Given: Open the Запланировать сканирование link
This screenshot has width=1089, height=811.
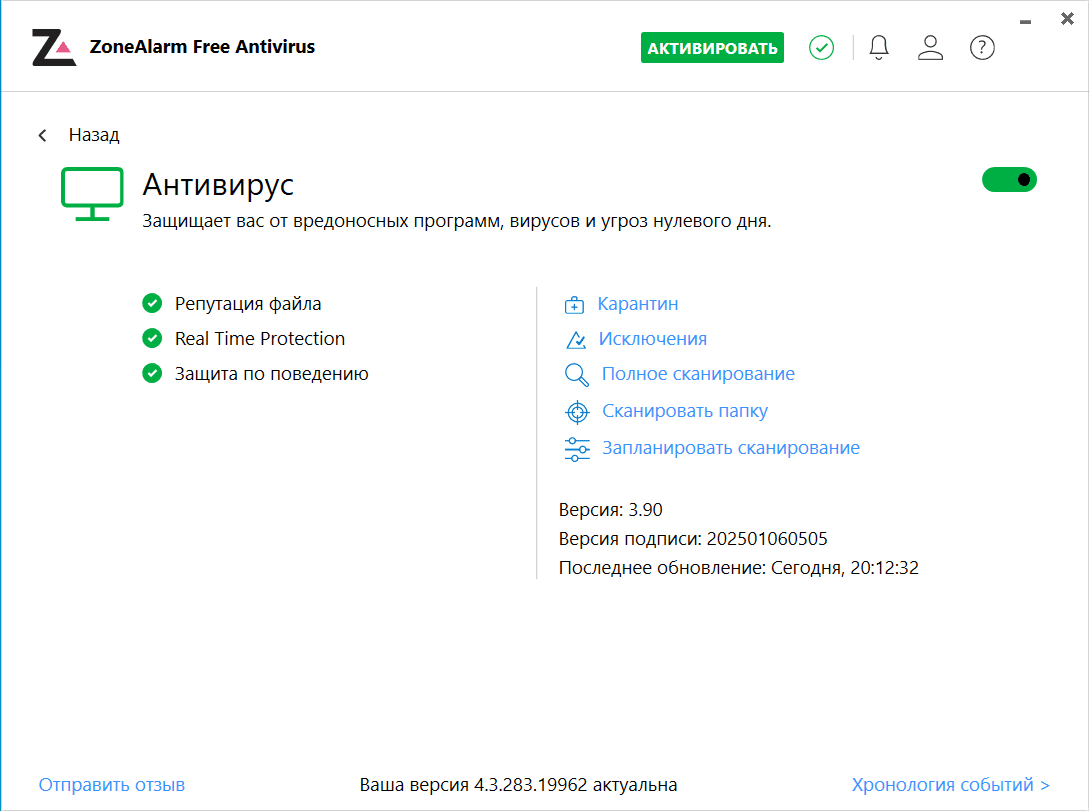Looking at the screenshot, I should click(731, 448).
